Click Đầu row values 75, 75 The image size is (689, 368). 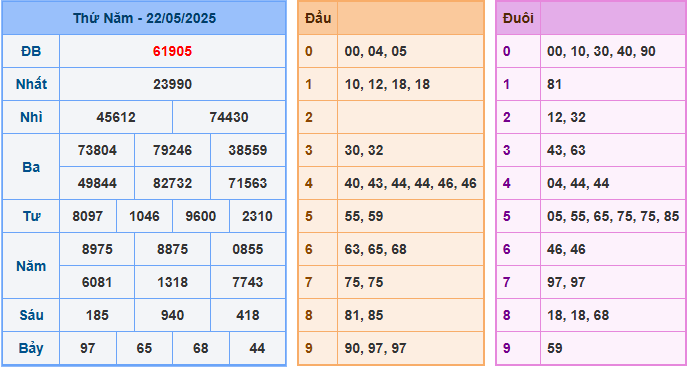[x=364, y=282]
